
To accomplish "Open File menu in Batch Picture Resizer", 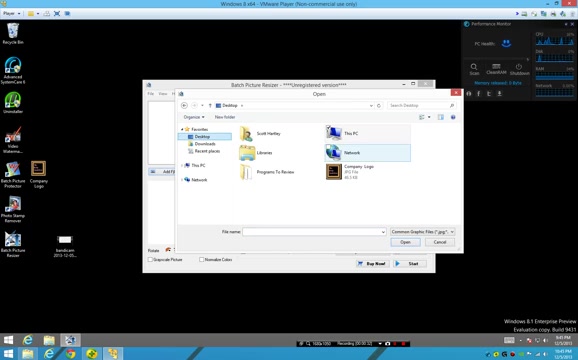I will 151,94.
